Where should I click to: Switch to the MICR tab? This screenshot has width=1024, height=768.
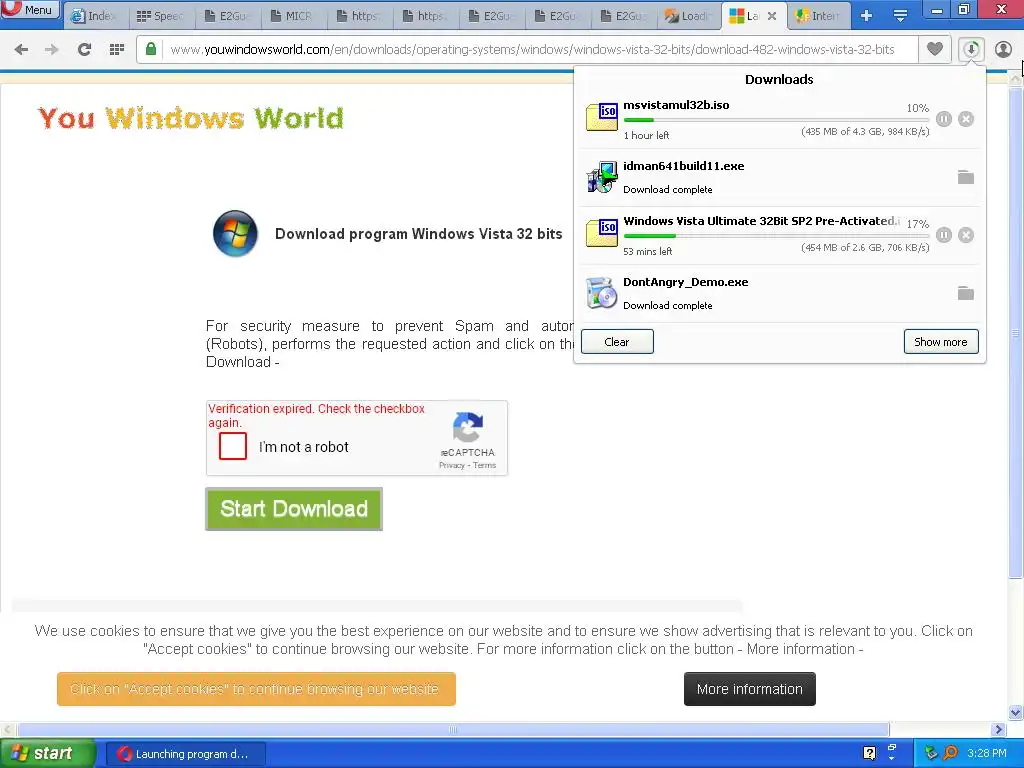tap(293, 16)
